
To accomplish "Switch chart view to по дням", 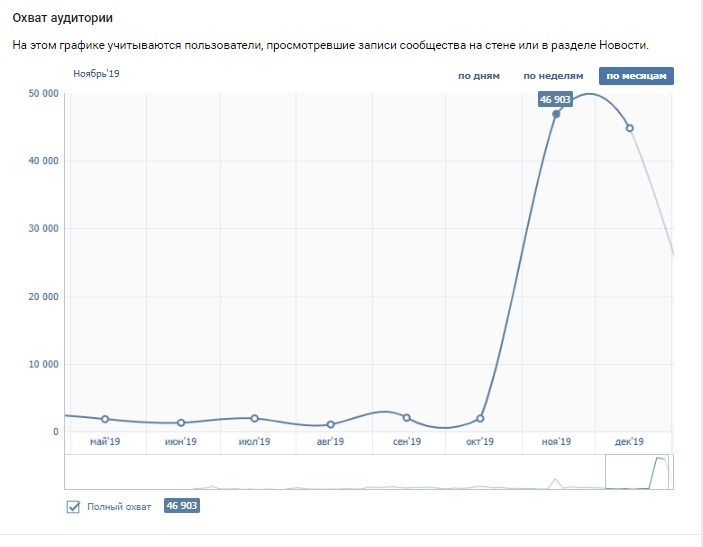I will pos(478,76).
